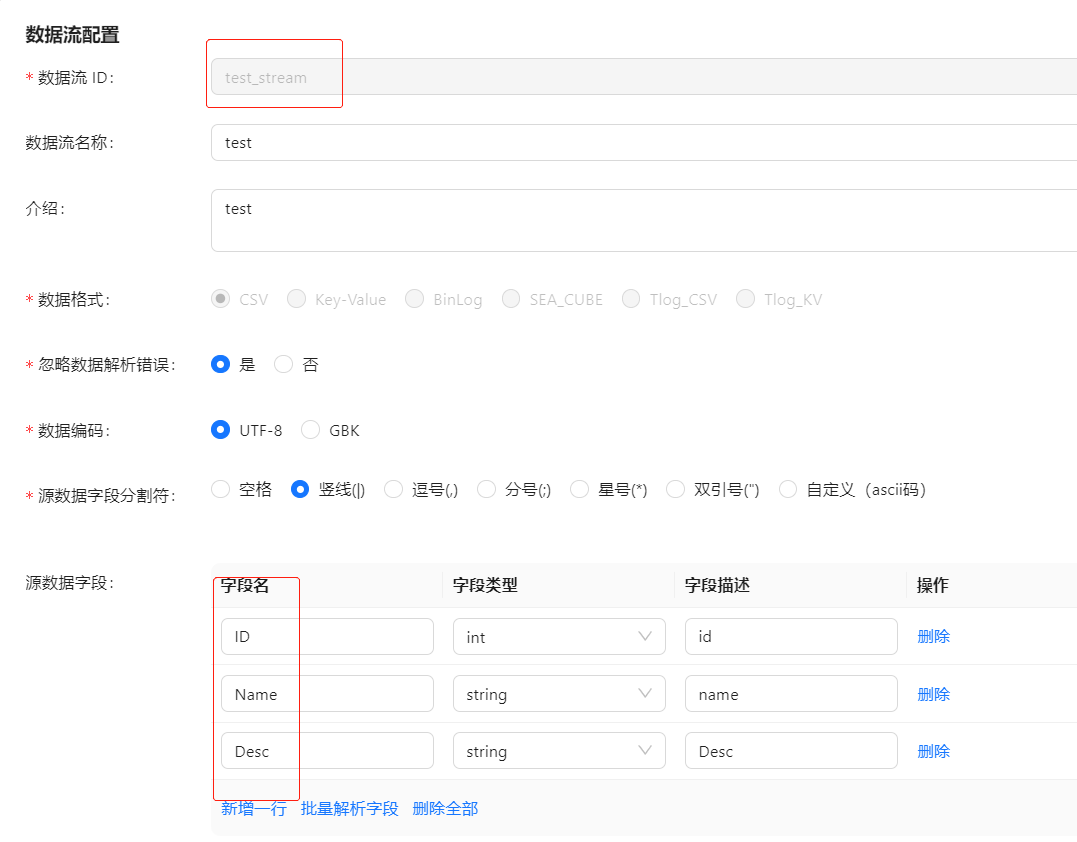Screen dimensions: 1077x842
Task: Click the 数据流名称 input field
Action: coord(640,143)
